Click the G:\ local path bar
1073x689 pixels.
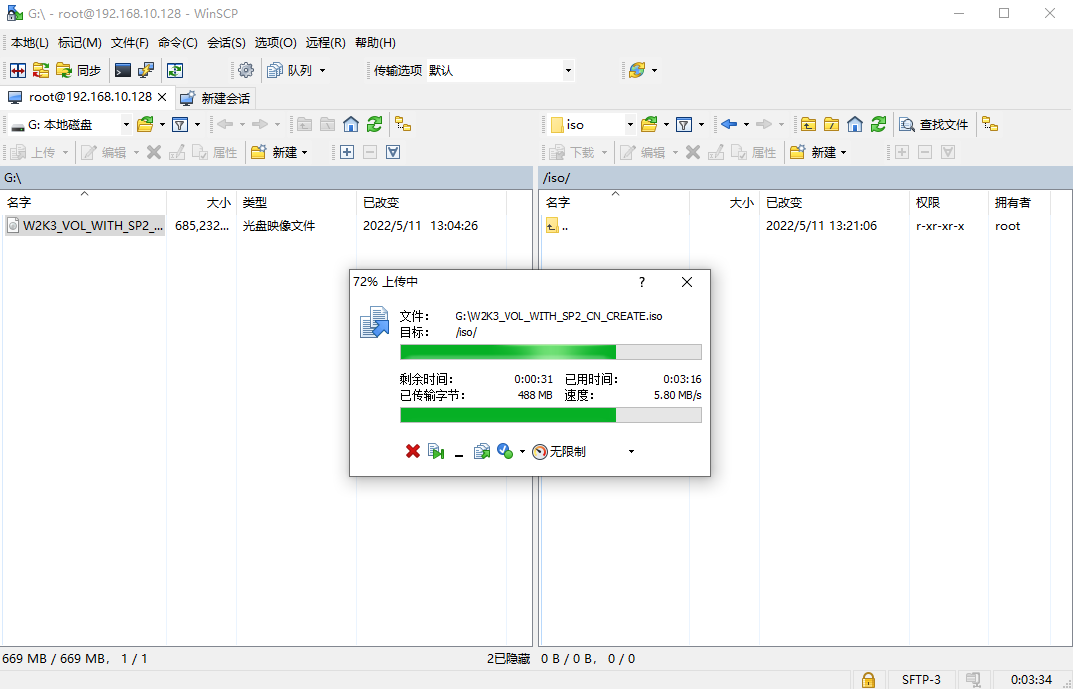click(266, 178)
